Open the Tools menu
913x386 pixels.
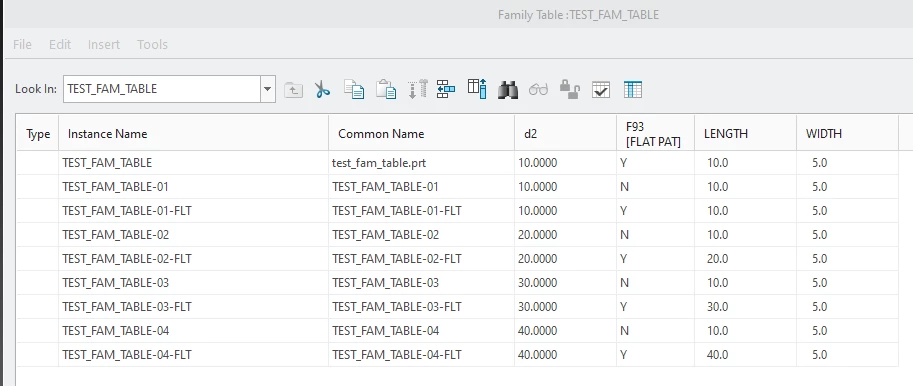tap(153, 44)
